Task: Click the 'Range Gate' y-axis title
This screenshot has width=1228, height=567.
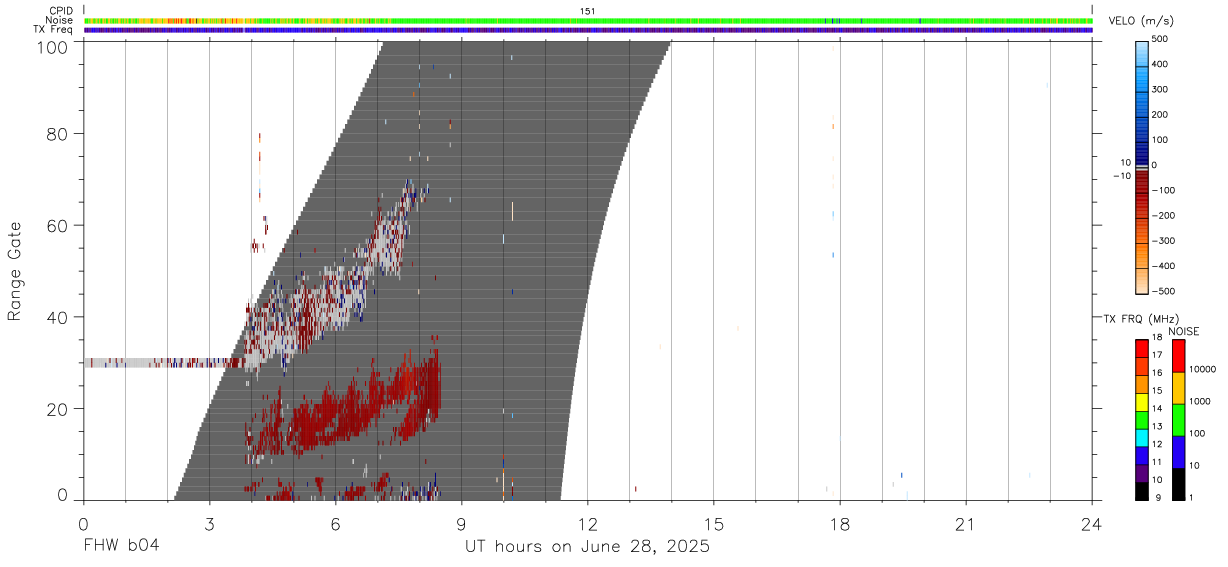Action: (15, 271)
